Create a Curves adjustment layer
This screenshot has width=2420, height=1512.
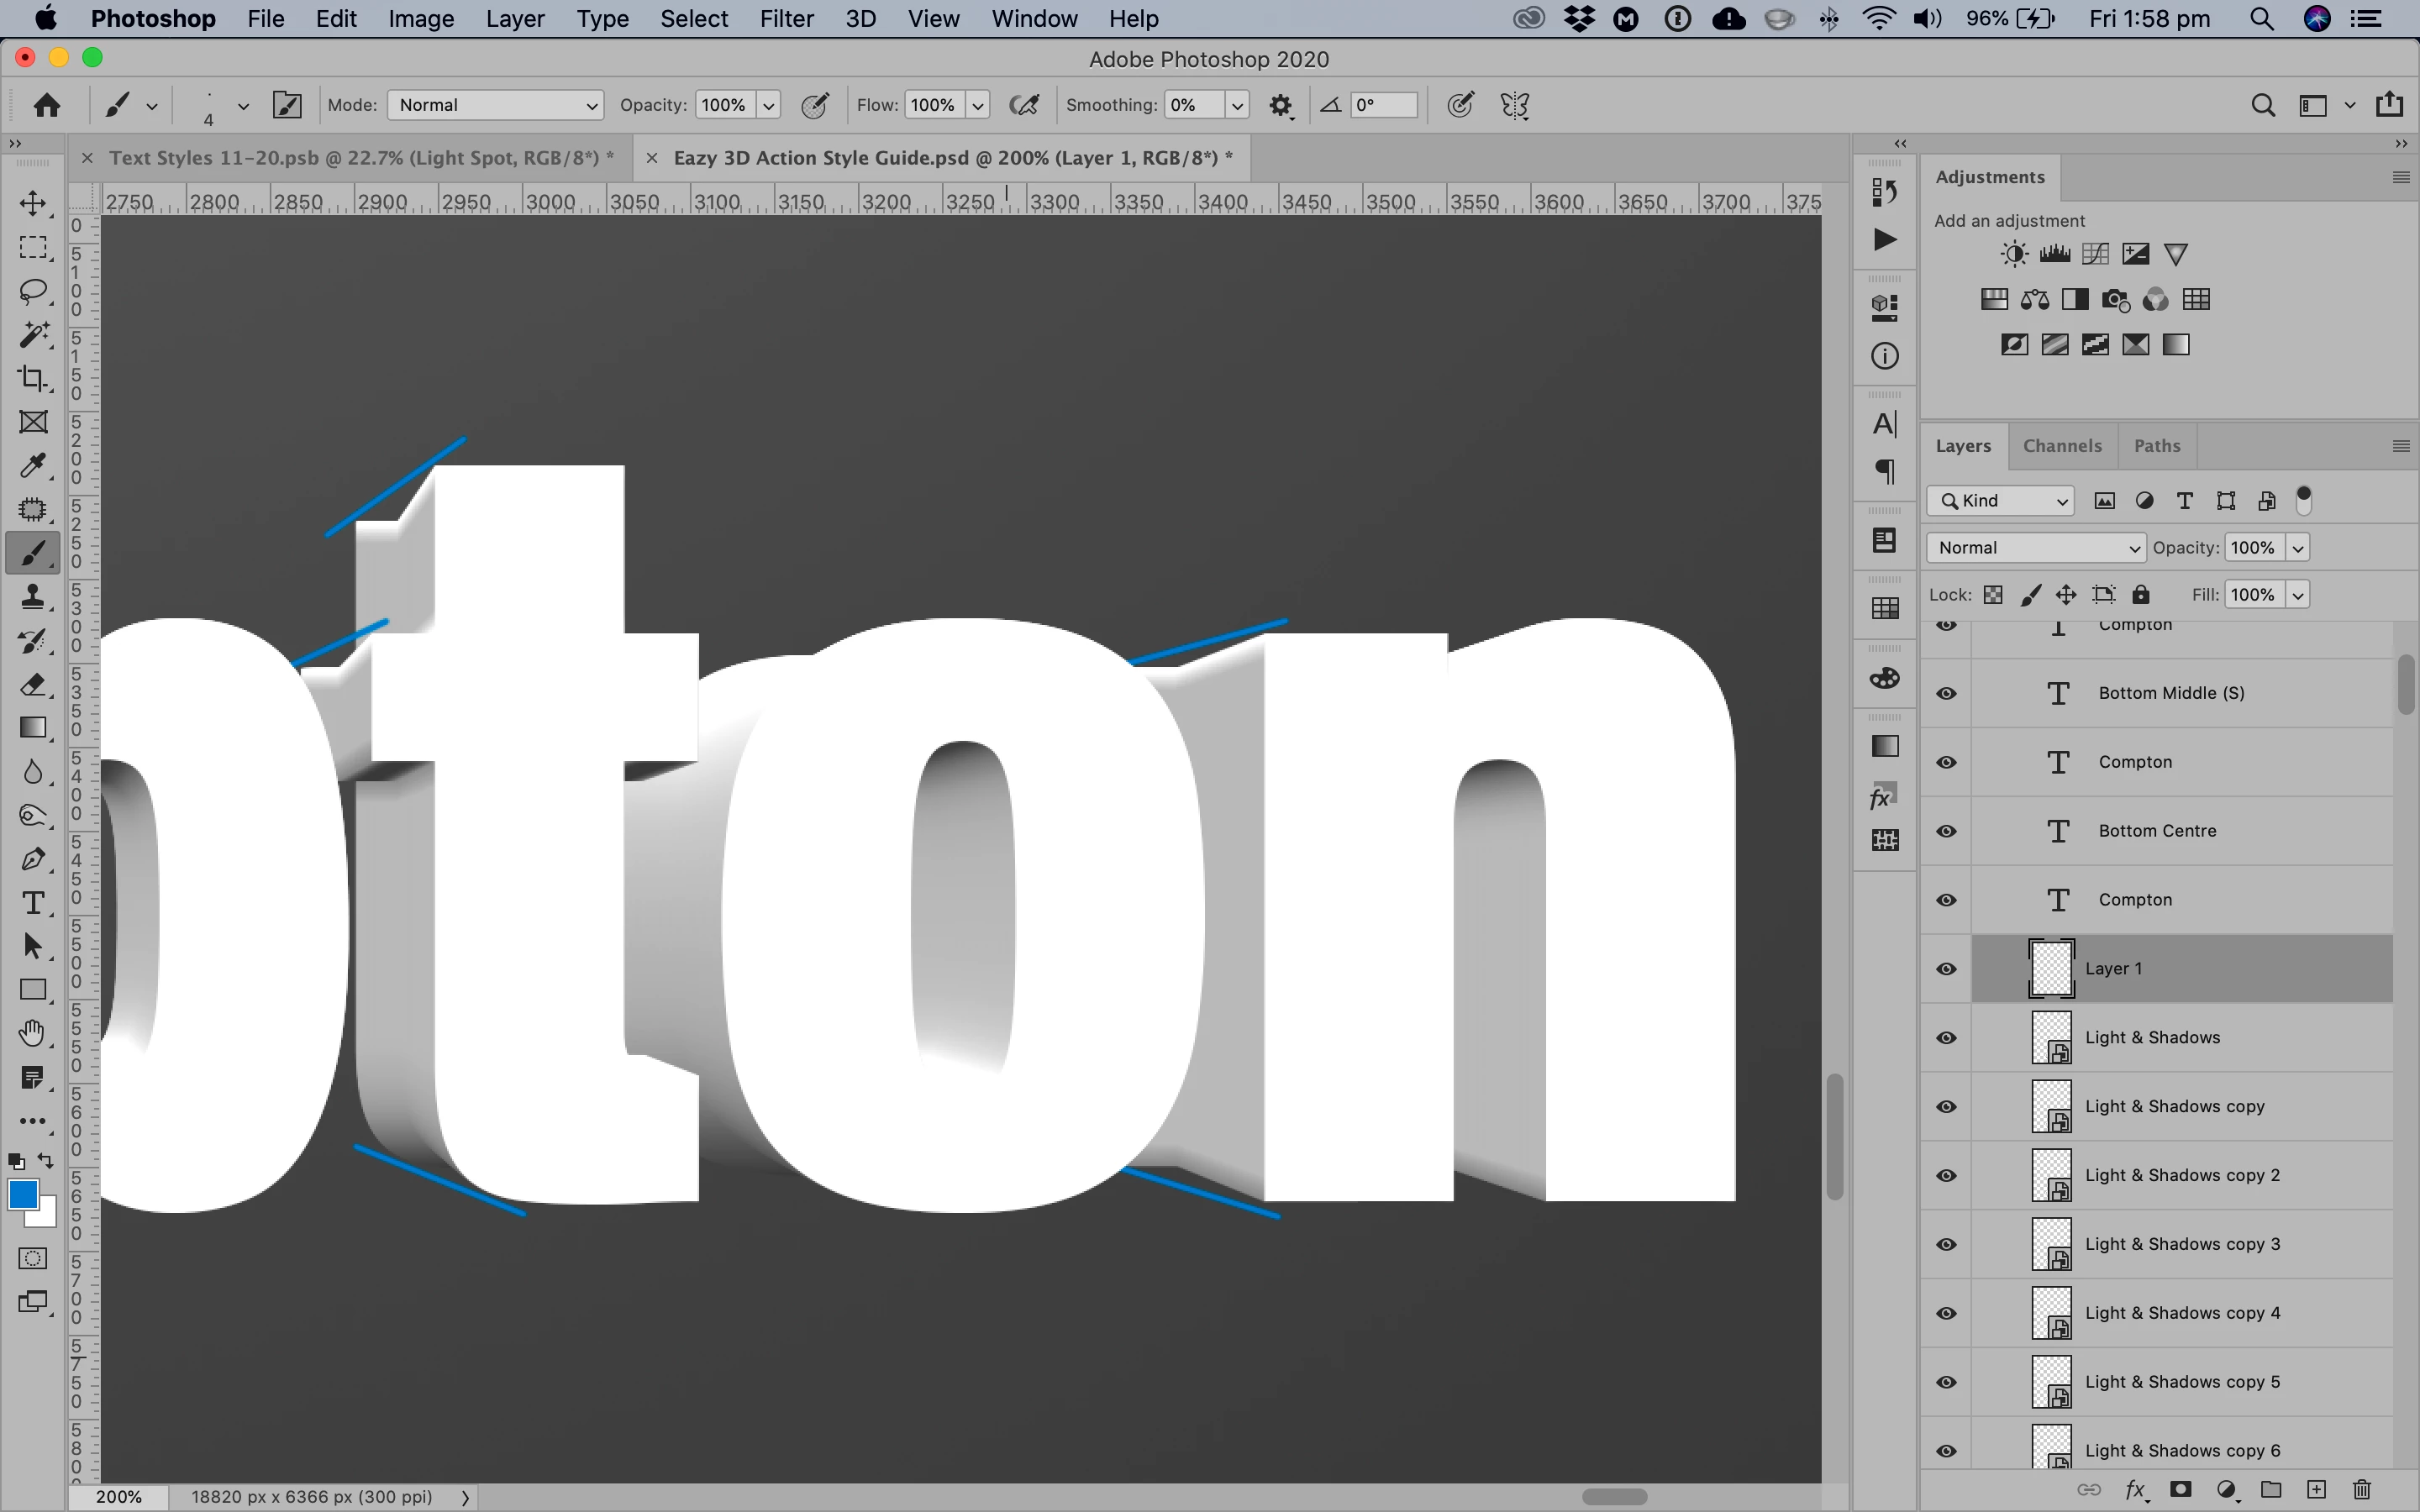2095,254
